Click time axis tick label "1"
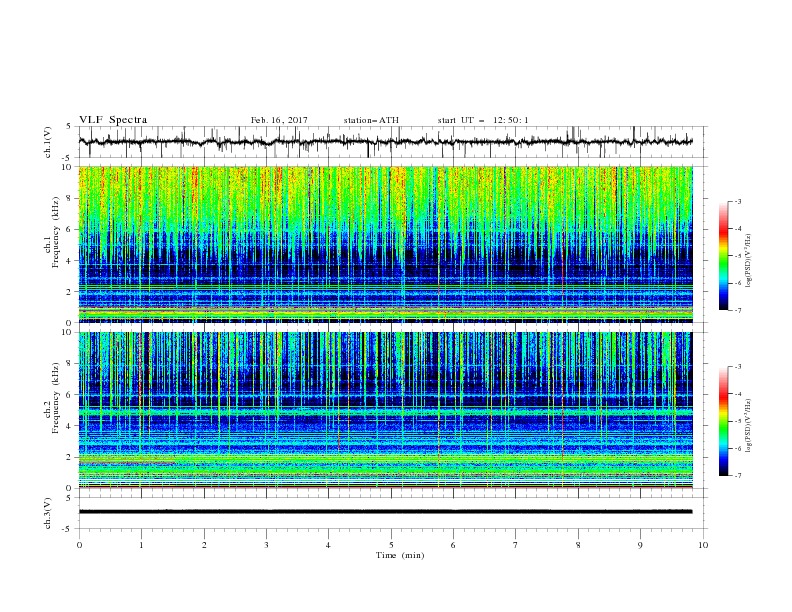 141,545
